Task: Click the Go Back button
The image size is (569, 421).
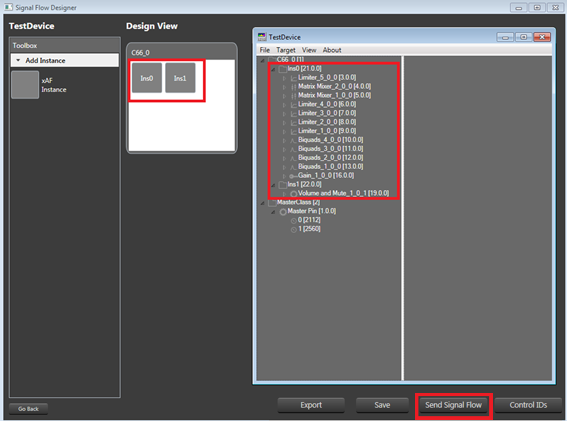Action: (x=28, y=409)
